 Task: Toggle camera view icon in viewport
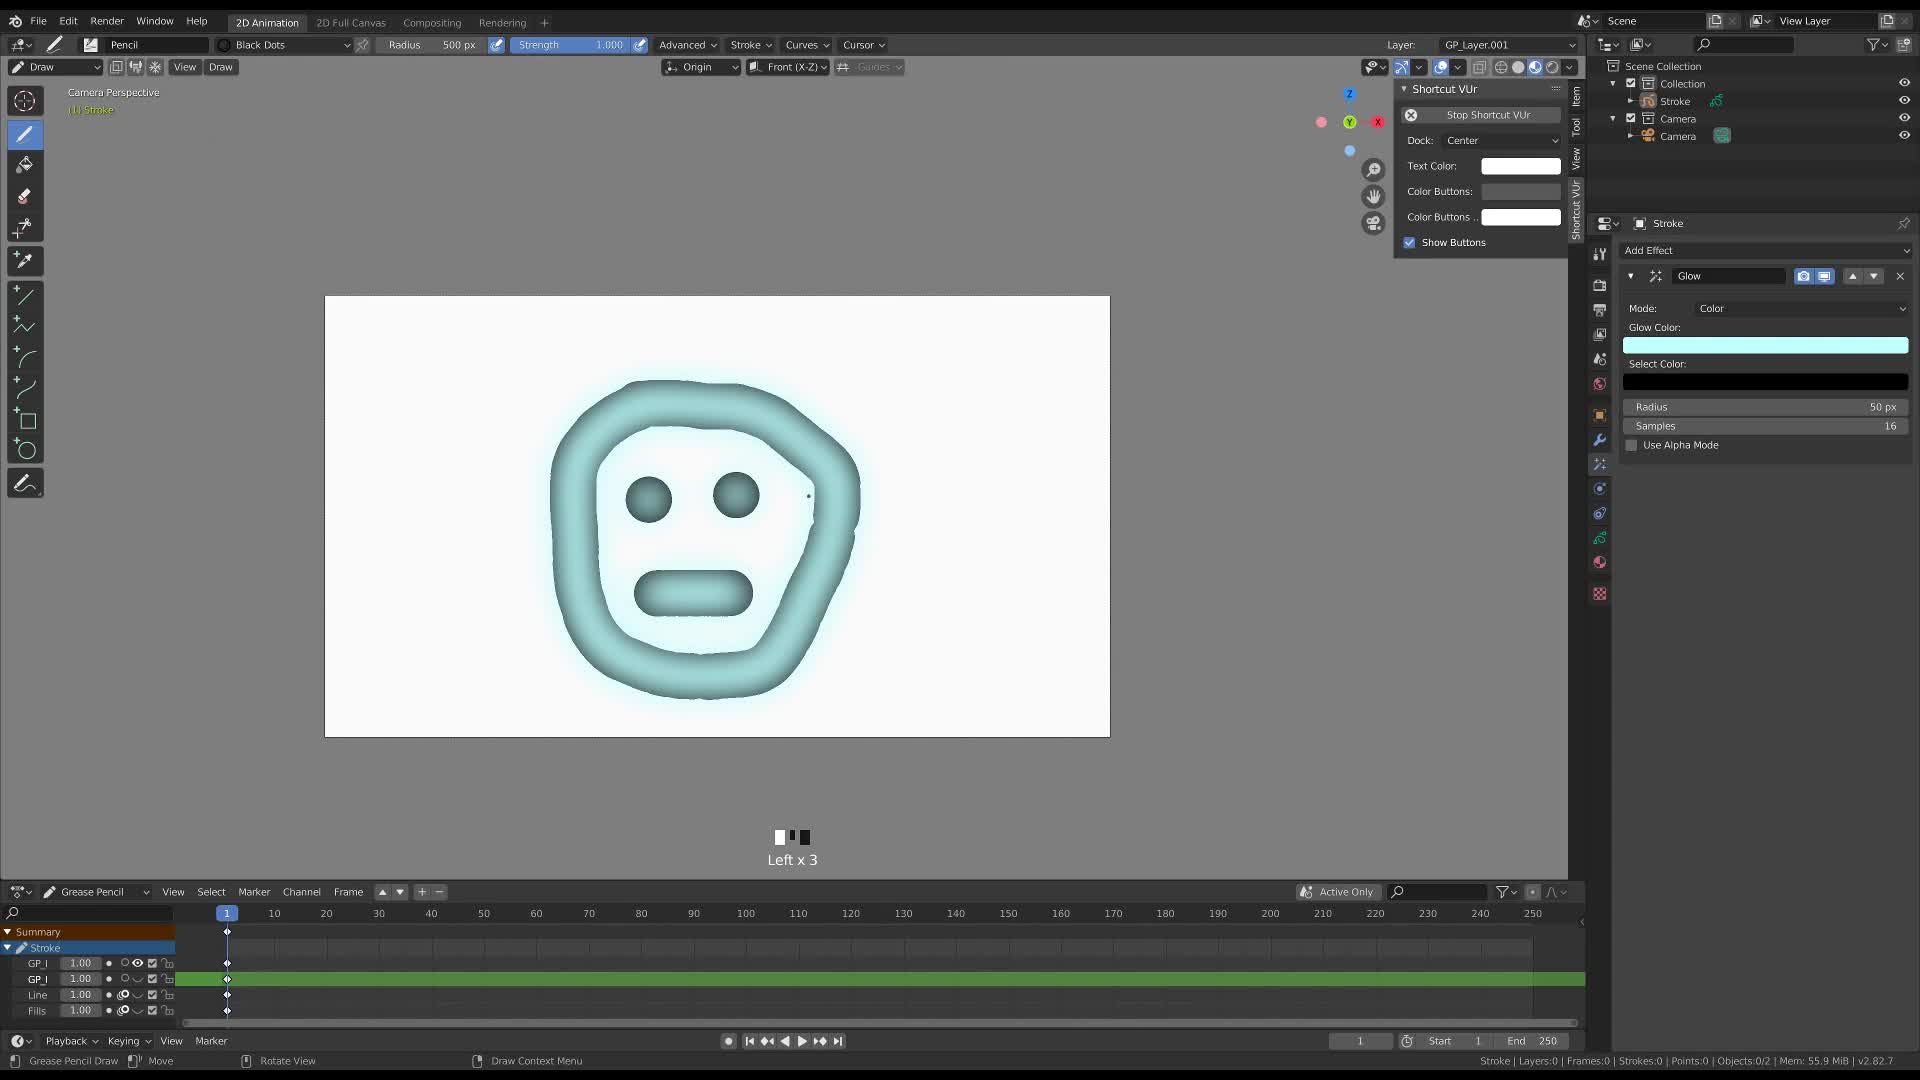click(1373, 223)
